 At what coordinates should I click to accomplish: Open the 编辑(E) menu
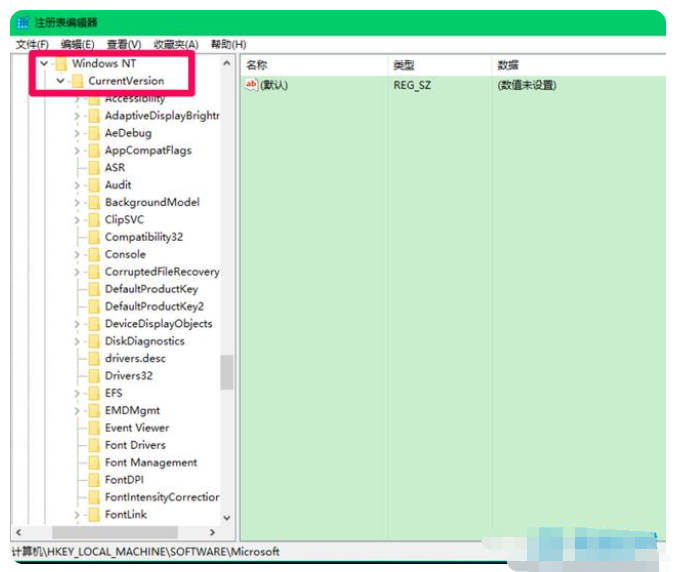77,45
